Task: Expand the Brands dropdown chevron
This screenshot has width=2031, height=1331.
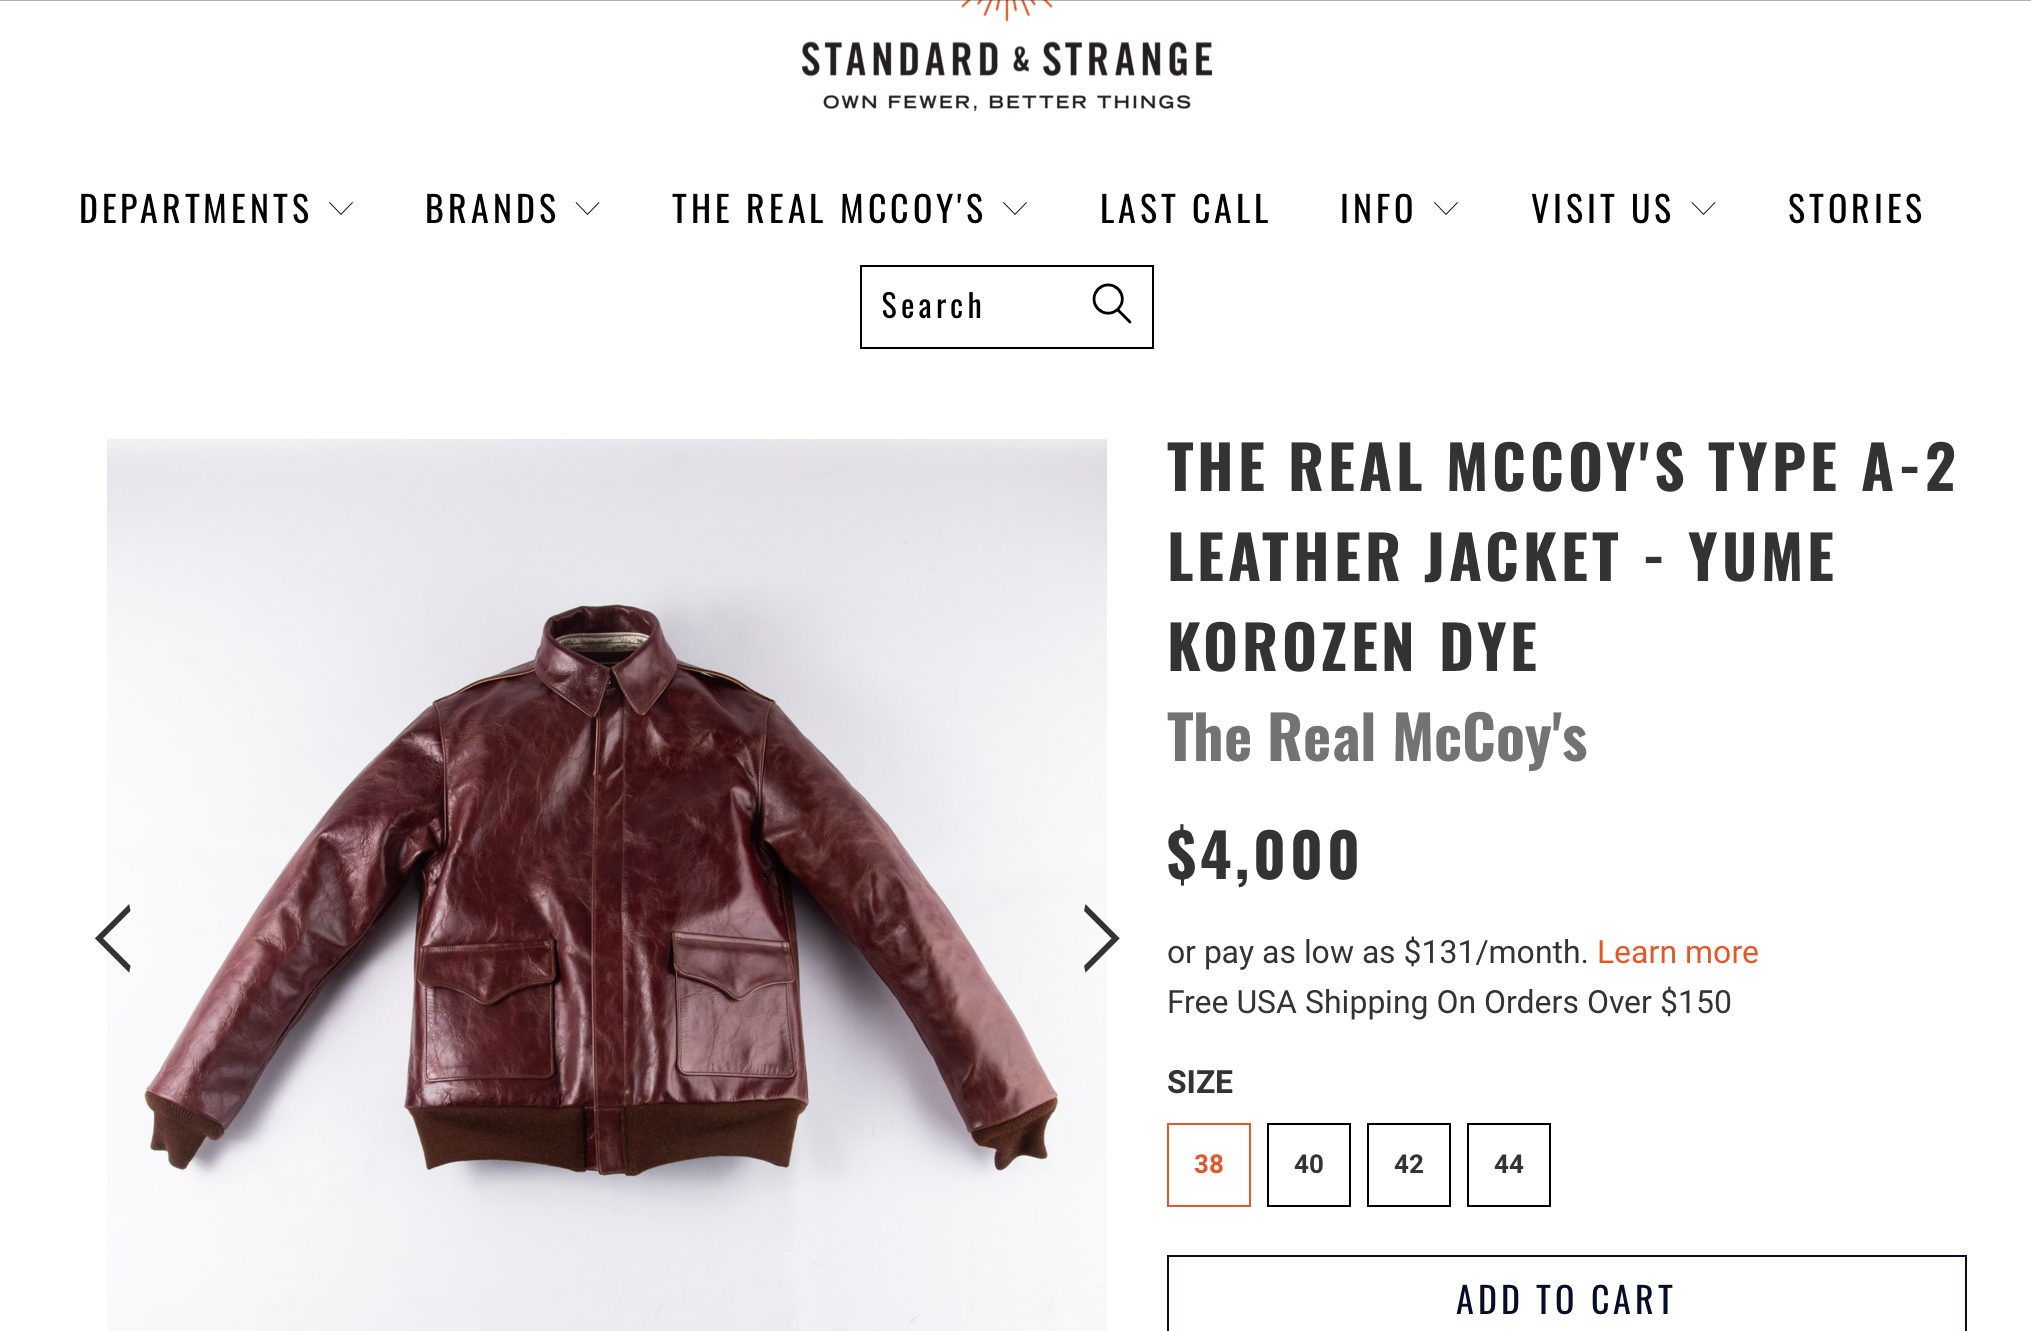Action: coord(588,209)
